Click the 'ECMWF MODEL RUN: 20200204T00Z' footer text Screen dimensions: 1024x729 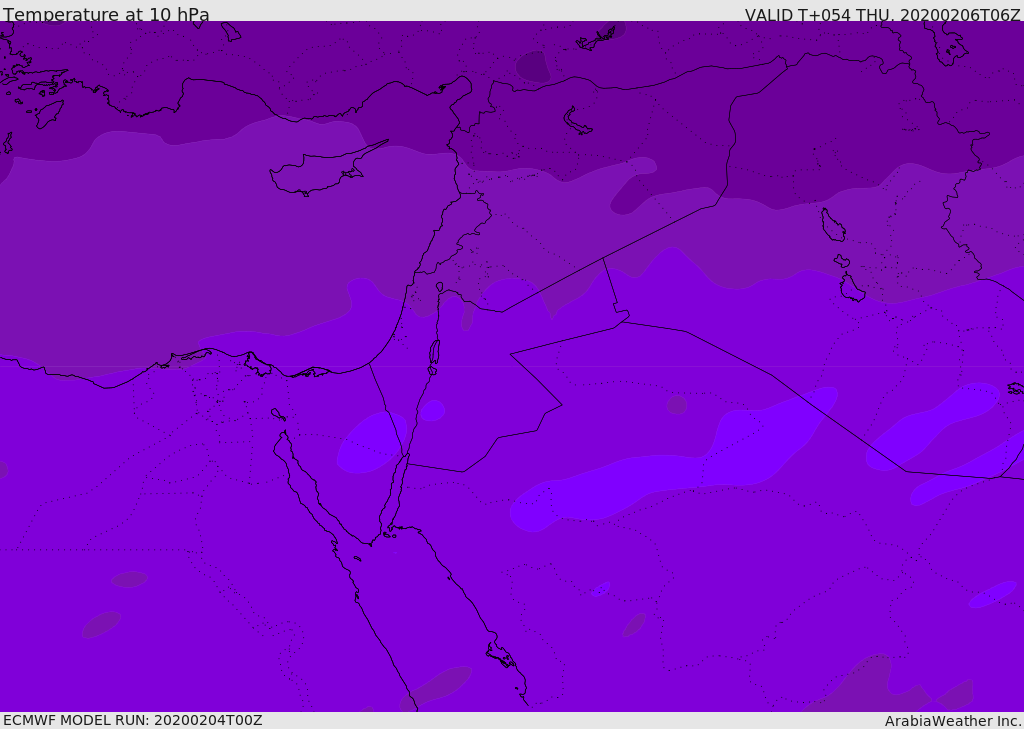(x=133, y=720)
